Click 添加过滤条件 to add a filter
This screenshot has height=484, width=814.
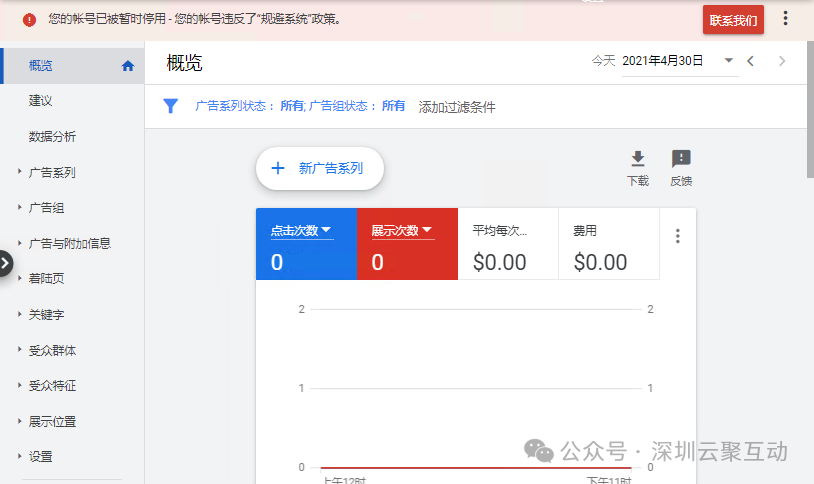point(457,107)
